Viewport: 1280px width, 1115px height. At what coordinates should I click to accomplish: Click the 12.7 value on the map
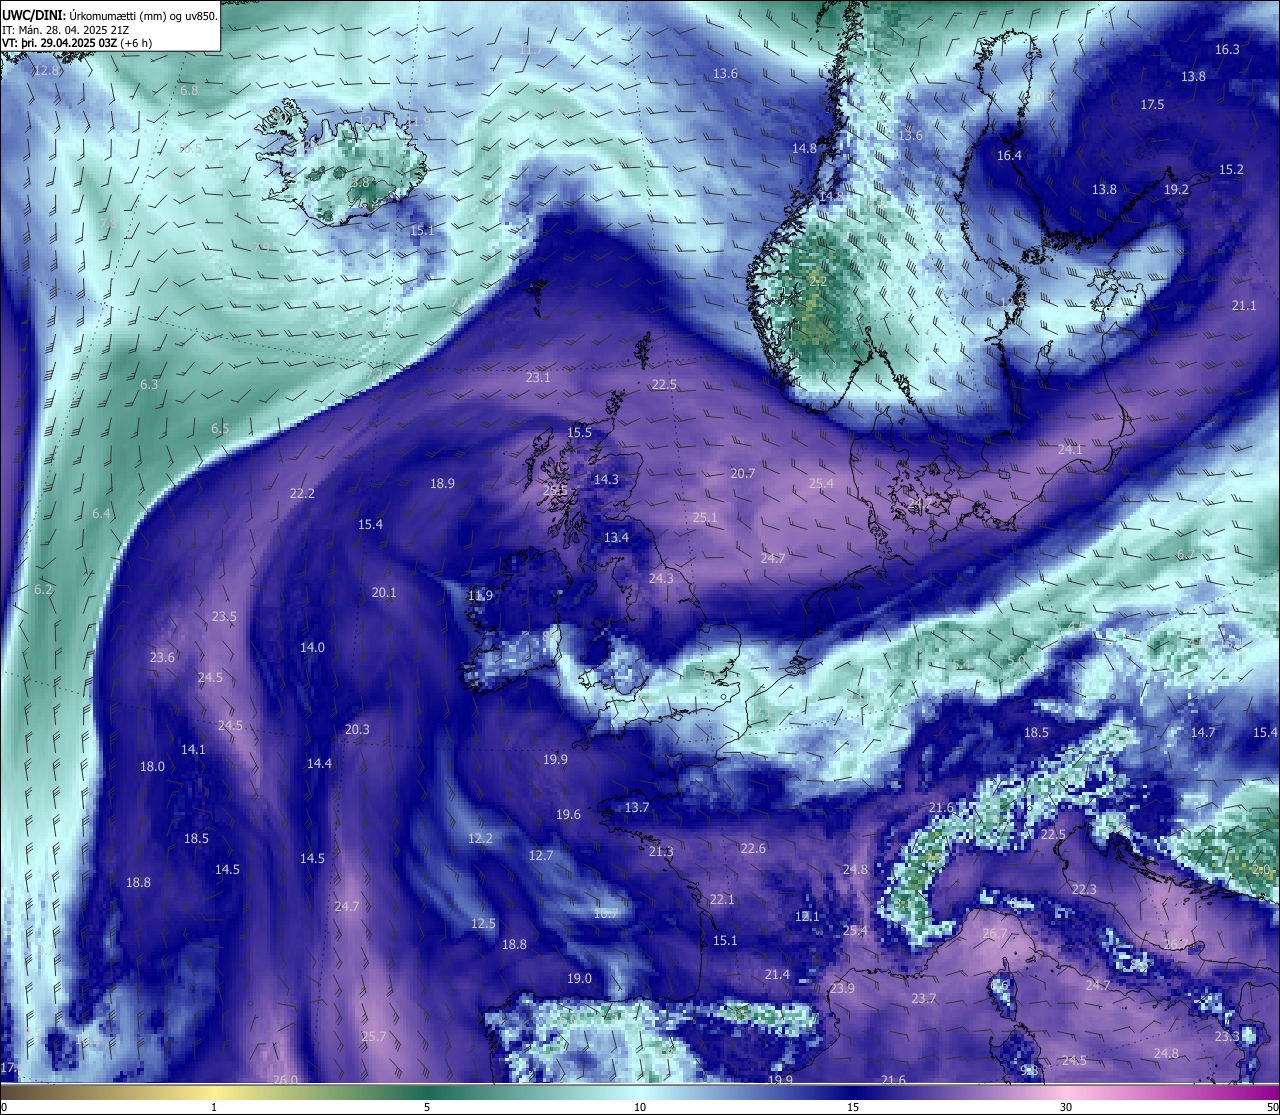click(541, 856)
